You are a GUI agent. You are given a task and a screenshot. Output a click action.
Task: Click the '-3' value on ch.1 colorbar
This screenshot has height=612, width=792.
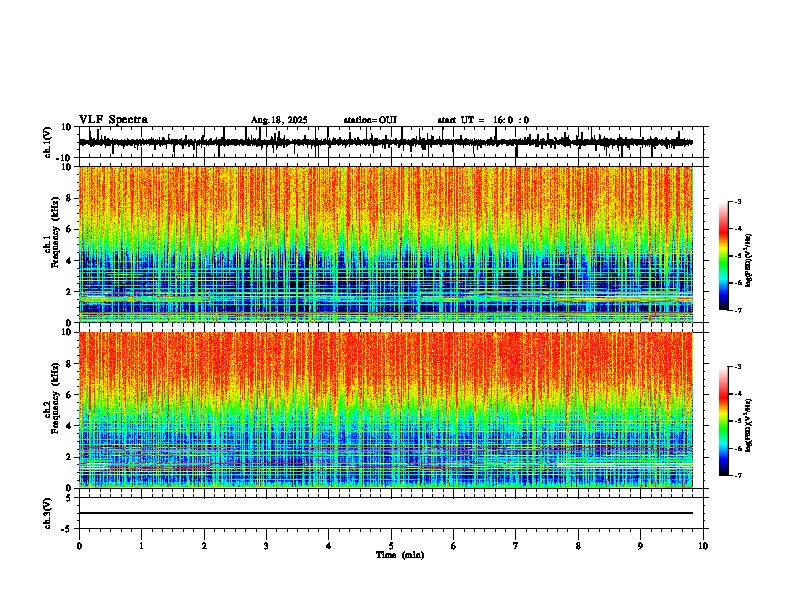pos(737,202)
